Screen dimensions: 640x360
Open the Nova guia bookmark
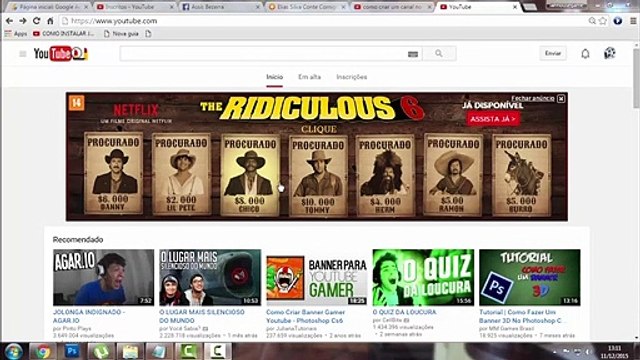(121, 34)
